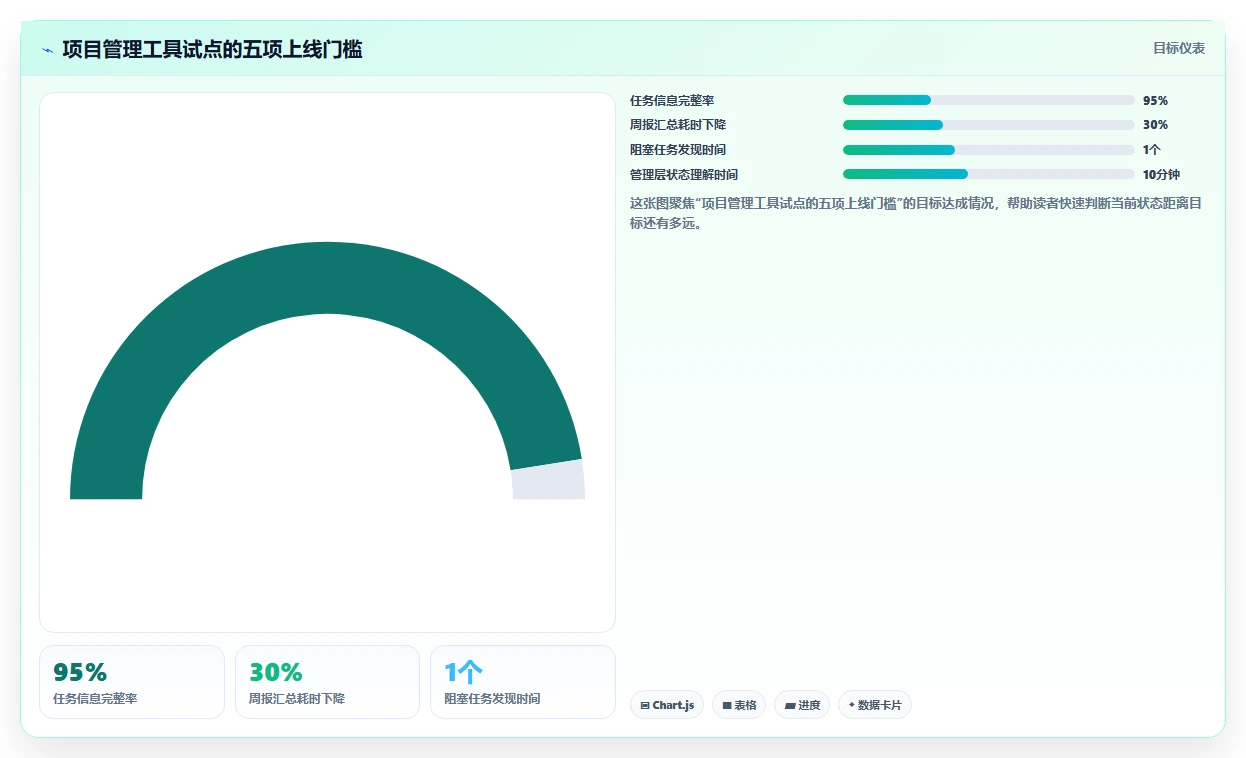Click the 10分钟 value text
1246x758 pixels.
coord(1161,175)
